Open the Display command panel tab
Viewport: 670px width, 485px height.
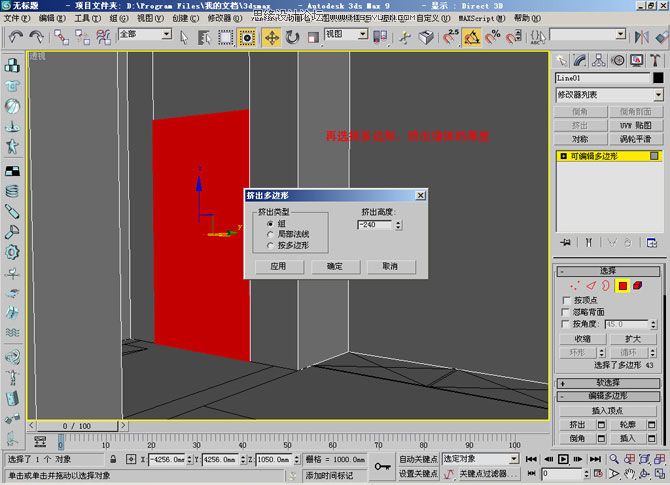tap(637, 61)
